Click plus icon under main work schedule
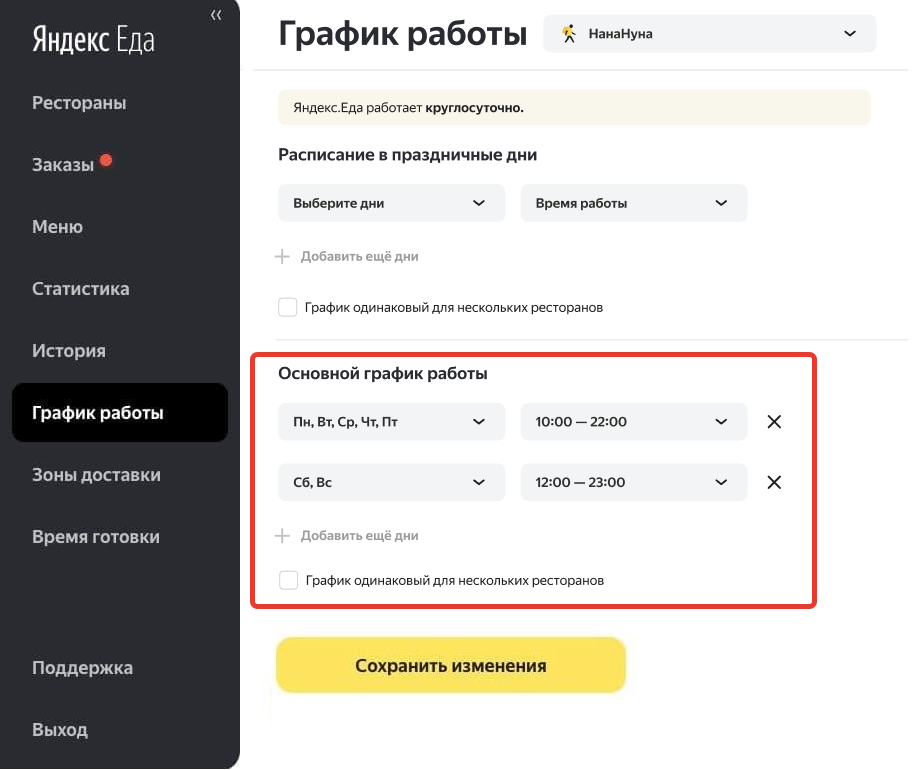Screen dimensions: 913x770 point(283,536)
